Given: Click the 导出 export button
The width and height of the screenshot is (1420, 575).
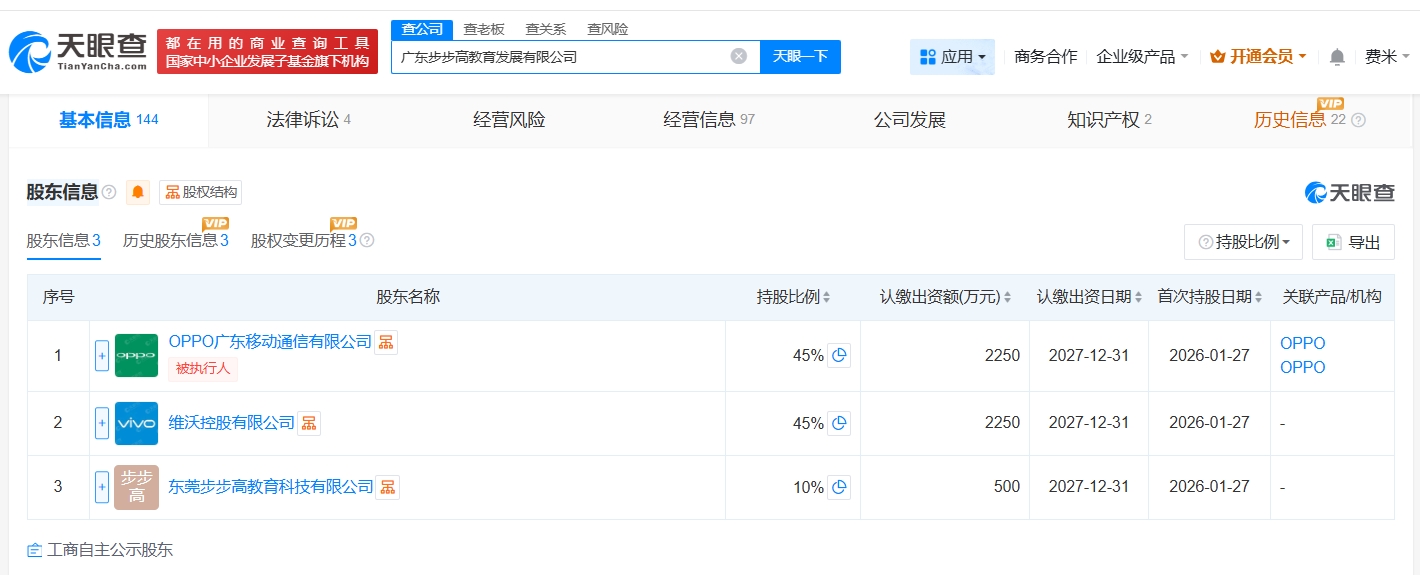Looking at the screenshot, I should [1353, 242].
